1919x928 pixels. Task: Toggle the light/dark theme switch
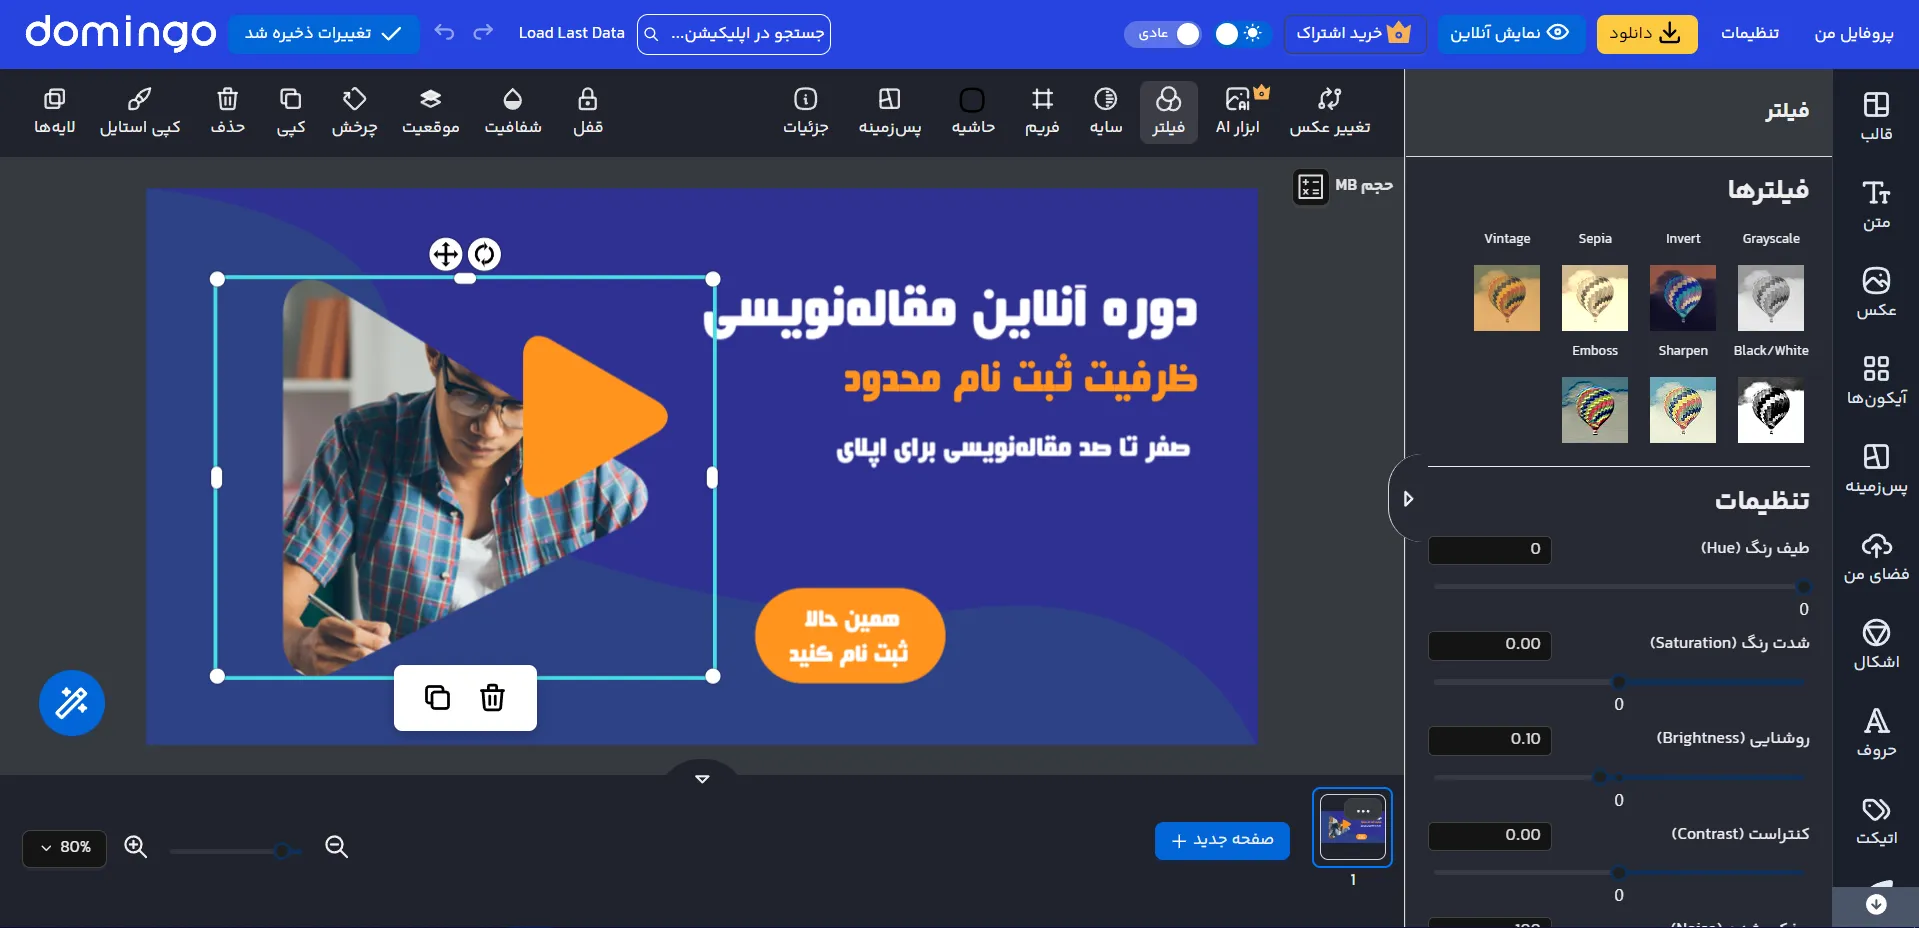click(x=1240, y=34)
